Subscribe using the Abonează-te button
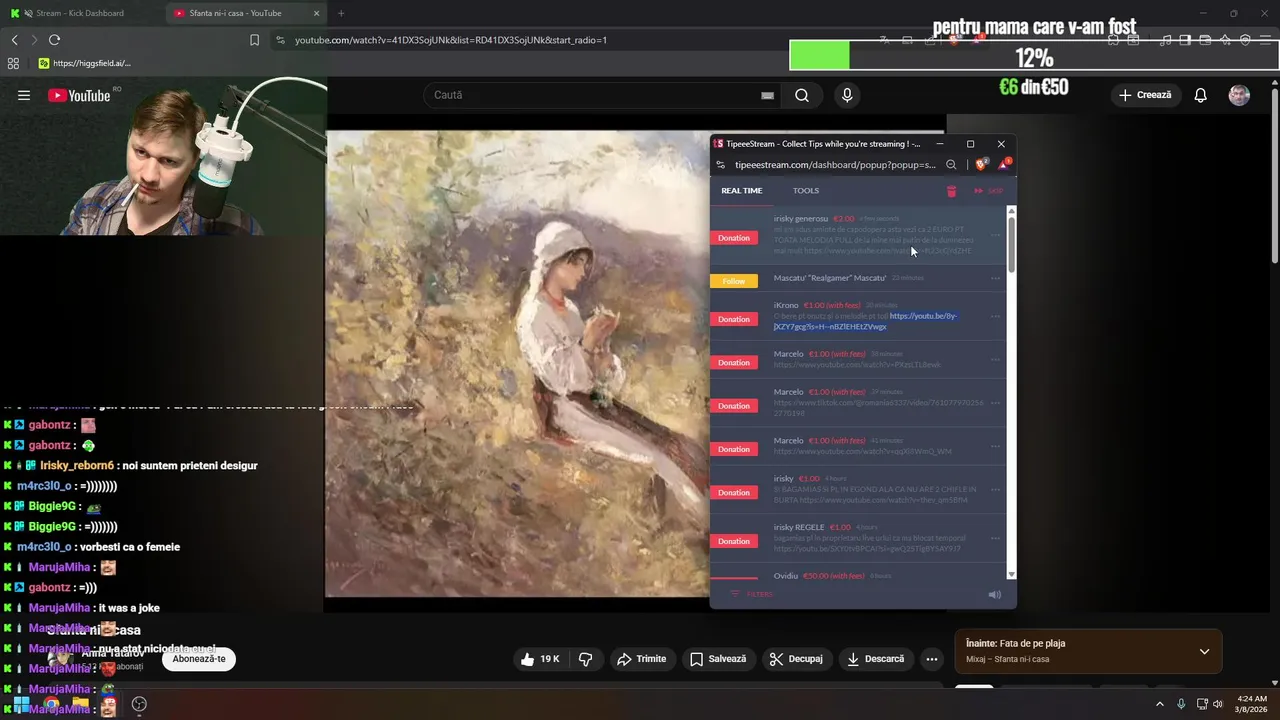The height and width of the screenshot is (720, 1280). pos(199,659)
